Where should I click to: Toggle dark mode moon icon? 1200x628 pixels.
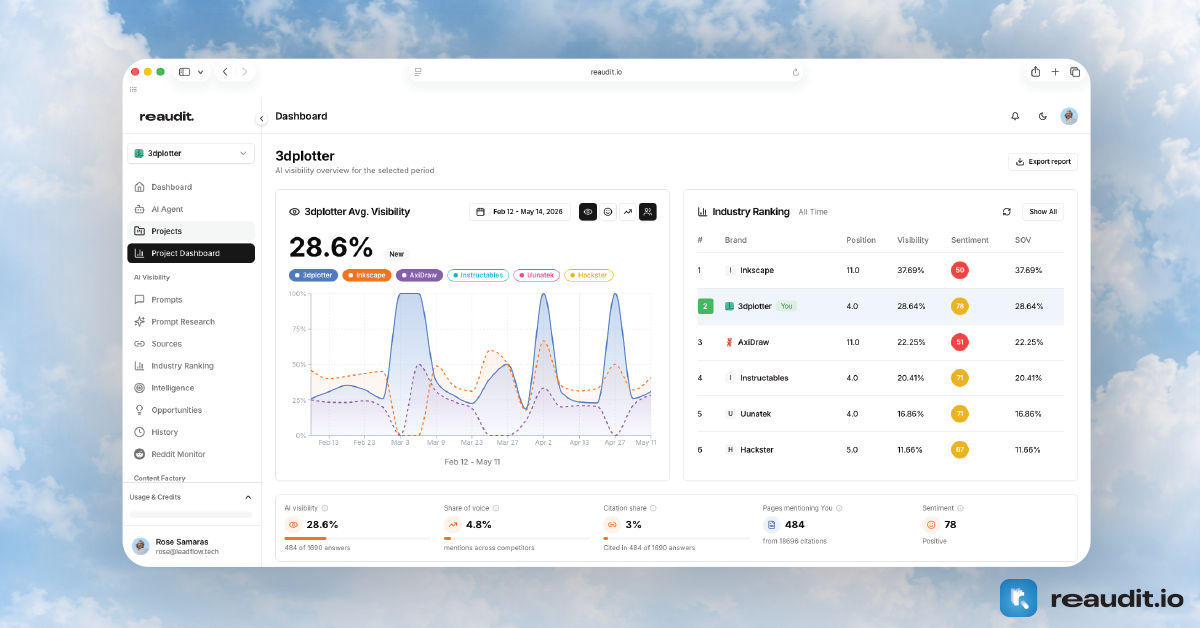point(1043,116)
